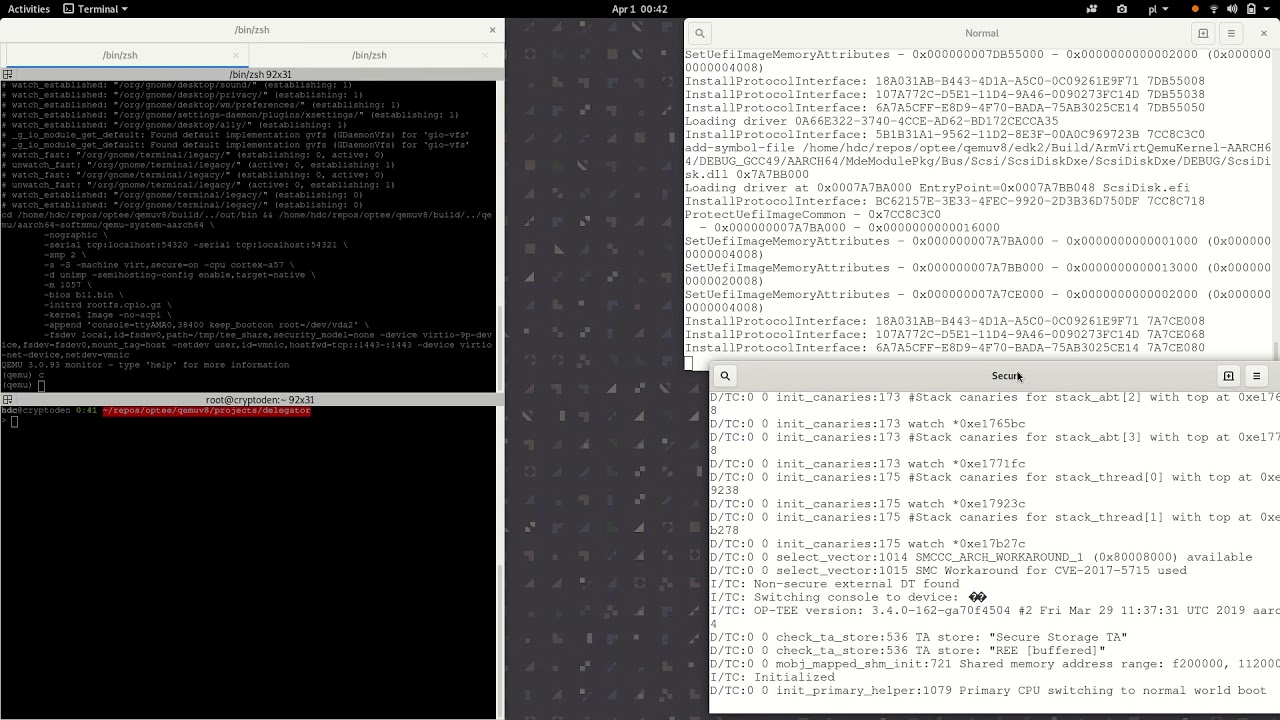The image size is (1280, 720).
Task: Add a new tab in the Secure terminal window
Action: tap(1228, 376)
